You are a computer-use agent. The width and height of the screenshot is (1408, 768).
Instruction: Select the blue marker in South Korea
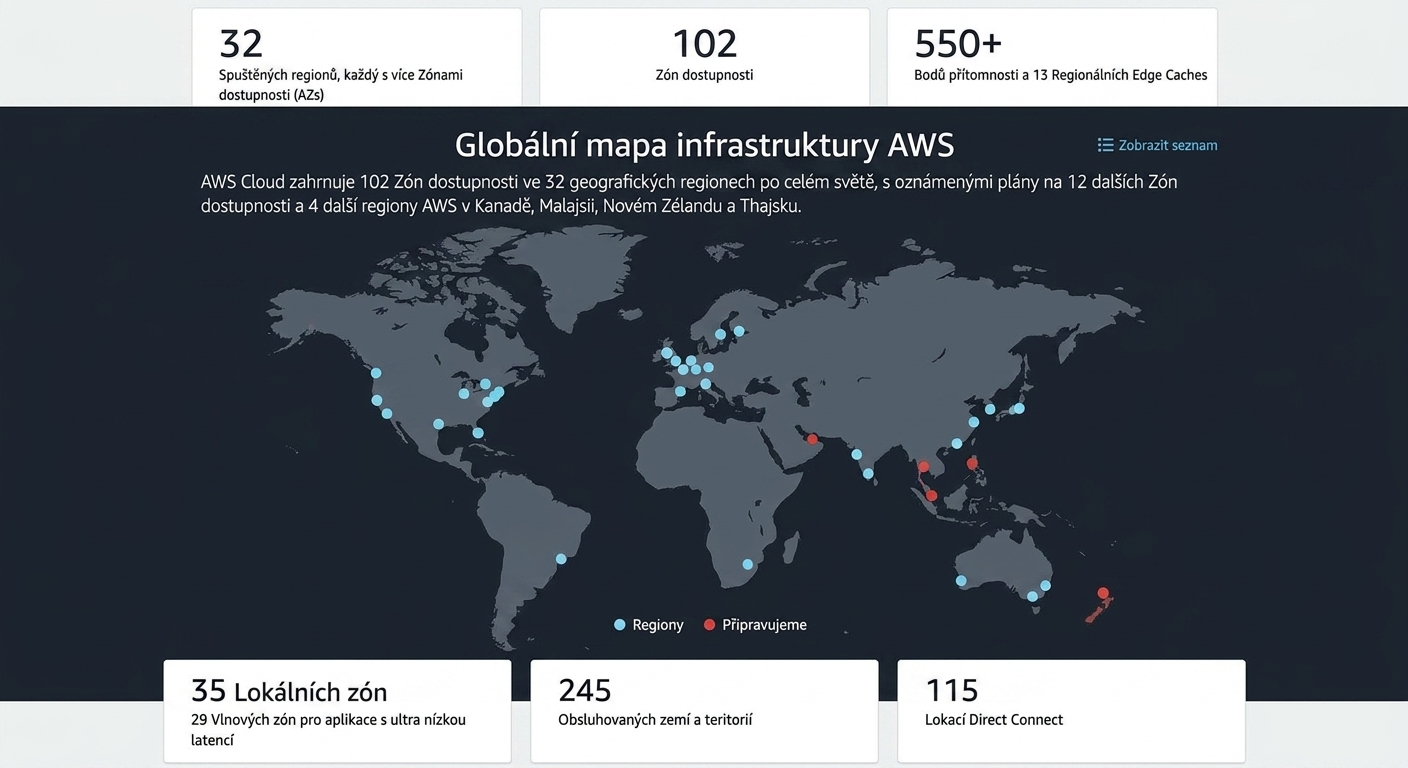(x=990, y=409)
